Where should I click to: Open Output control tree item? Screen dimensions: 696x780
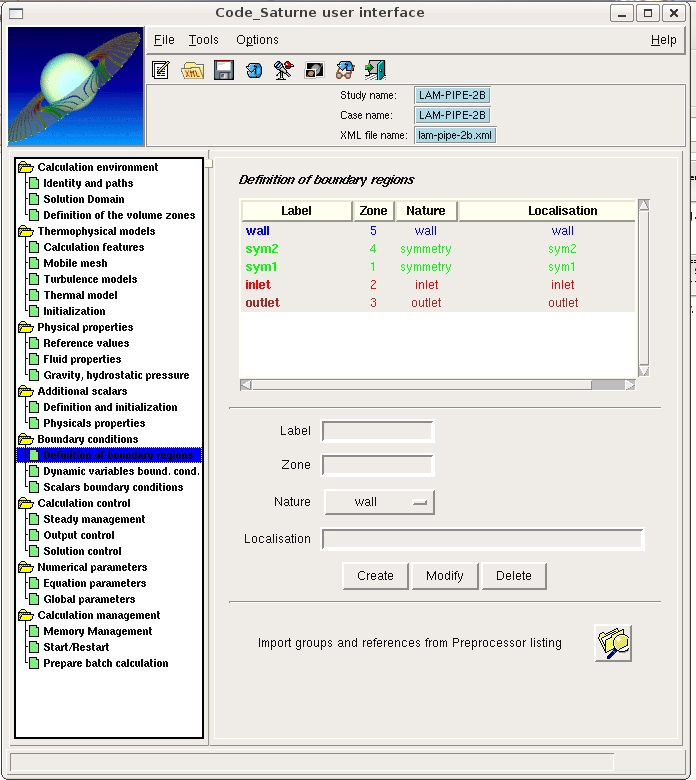(79, 535)
